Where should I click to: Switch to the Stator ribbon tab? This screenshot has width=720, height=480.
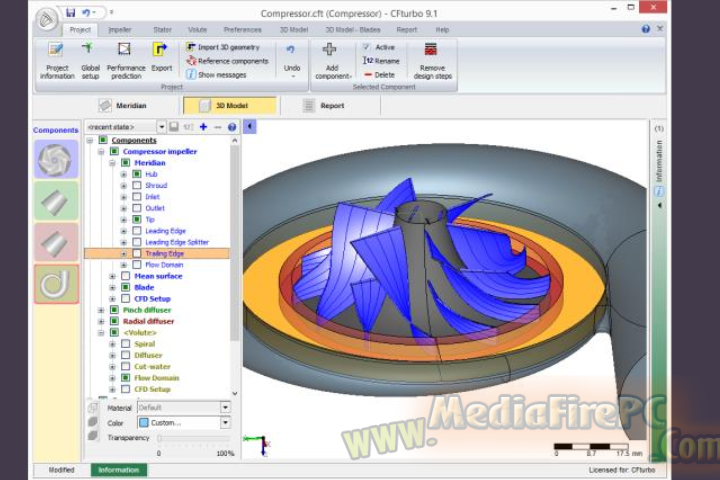[162, 29]
